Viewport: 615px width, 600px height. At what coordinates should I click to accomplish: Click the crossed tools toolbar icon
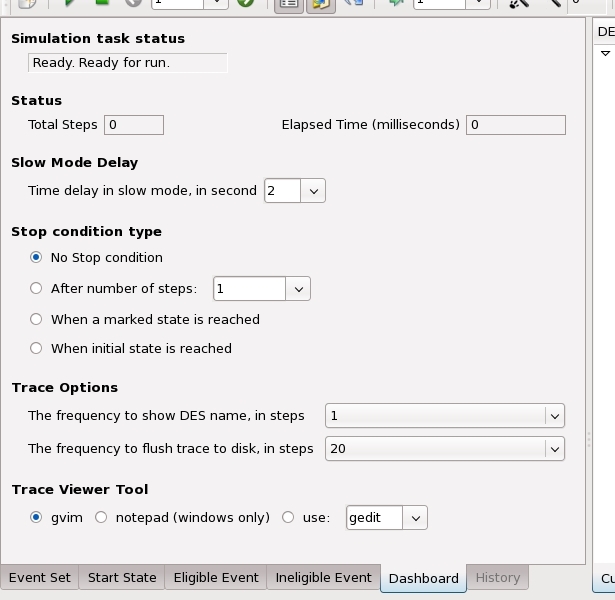coord(519,3)
